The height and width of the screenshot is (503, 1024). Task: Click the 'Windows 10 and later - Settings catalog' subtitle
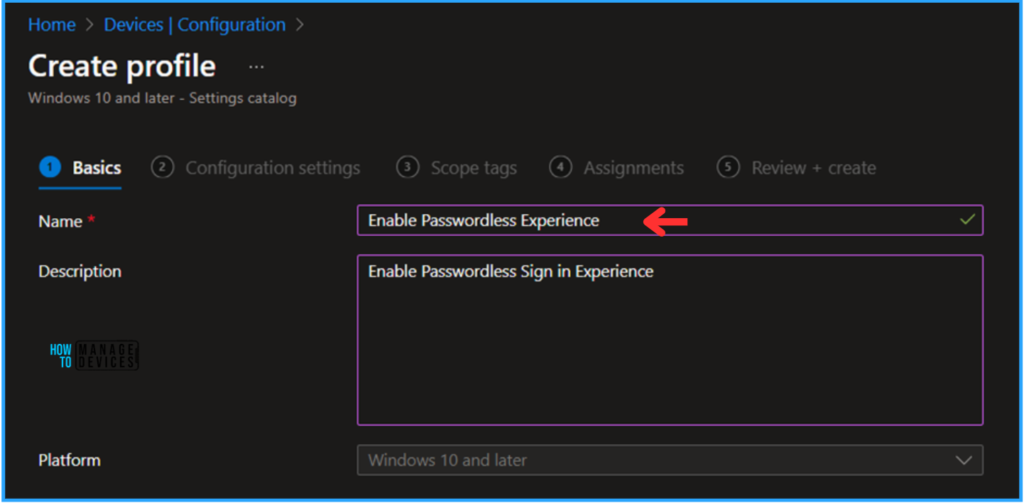coord(163,99)
